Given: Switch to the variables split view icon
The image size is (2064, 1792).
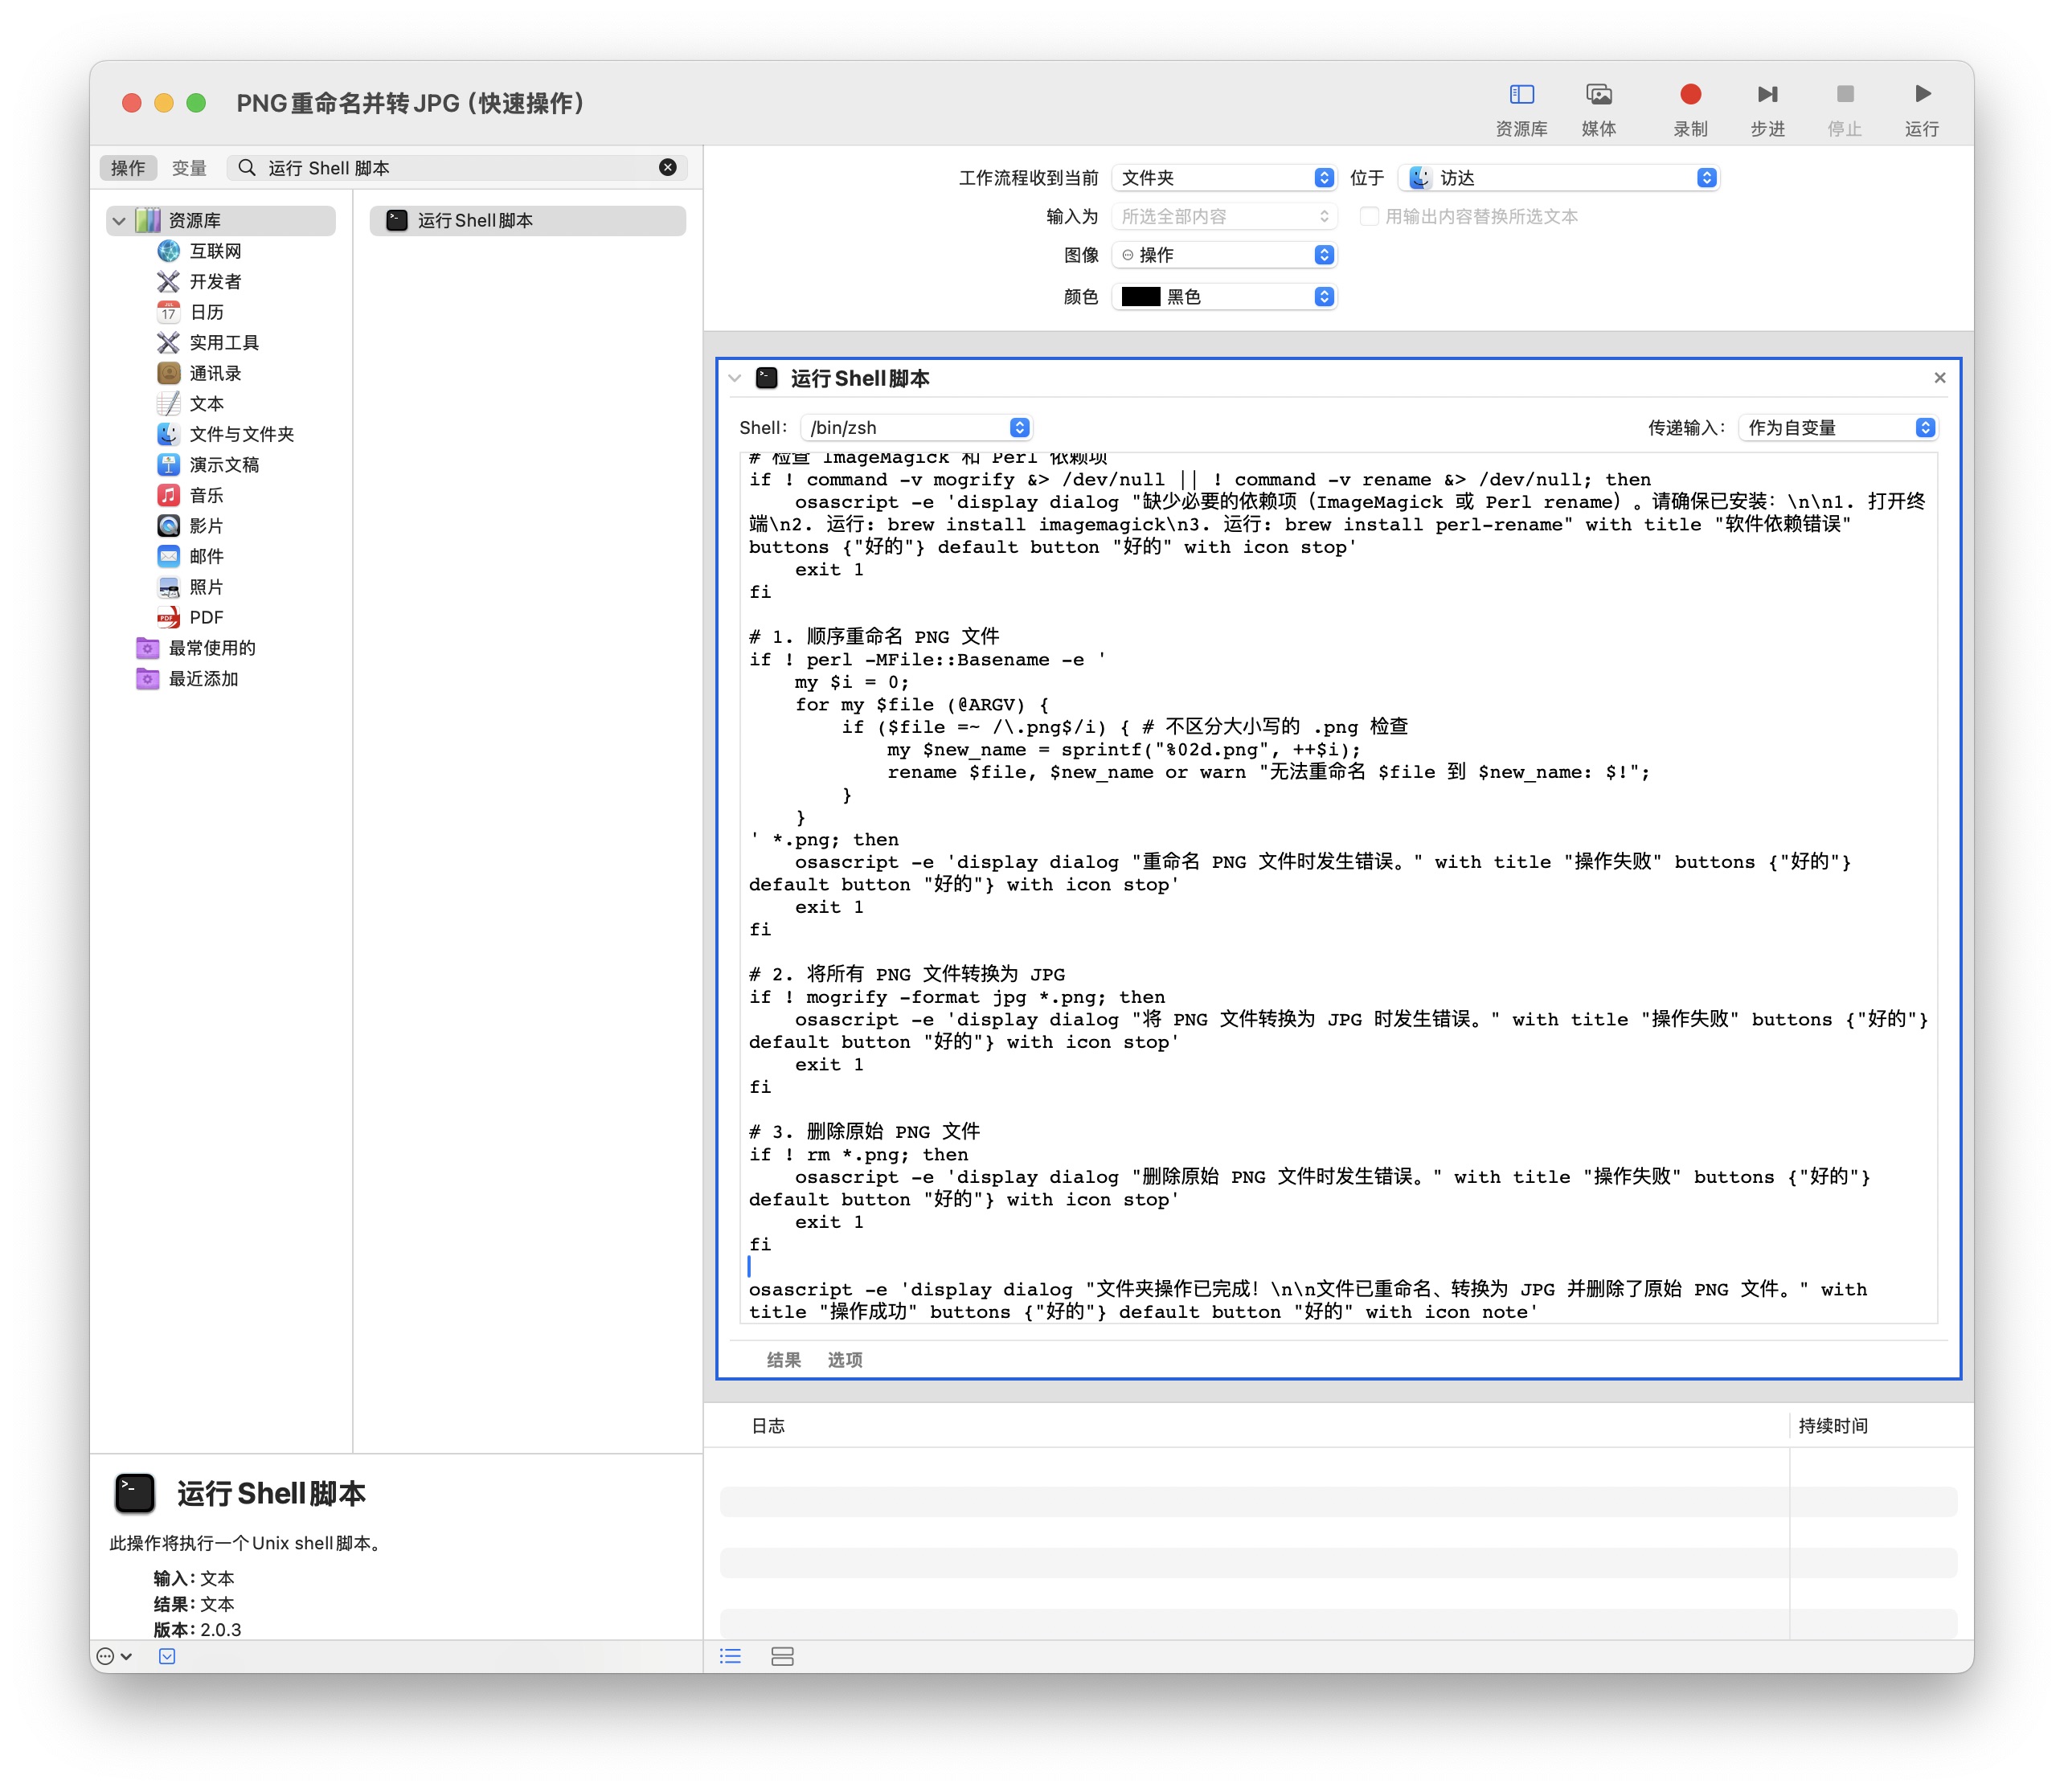Looking at the screenshot, I should pyautogui.click(x=782, y=1656).
